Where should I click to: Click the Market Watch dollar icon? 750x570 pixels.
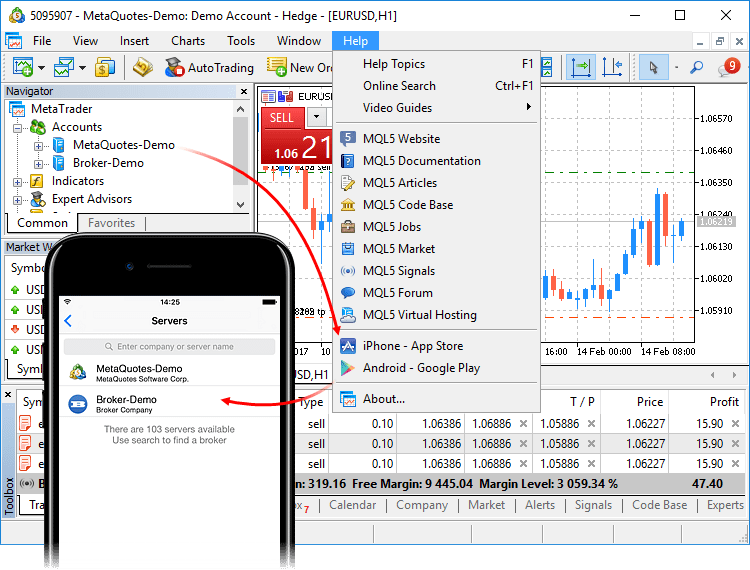tap(105, 67)
